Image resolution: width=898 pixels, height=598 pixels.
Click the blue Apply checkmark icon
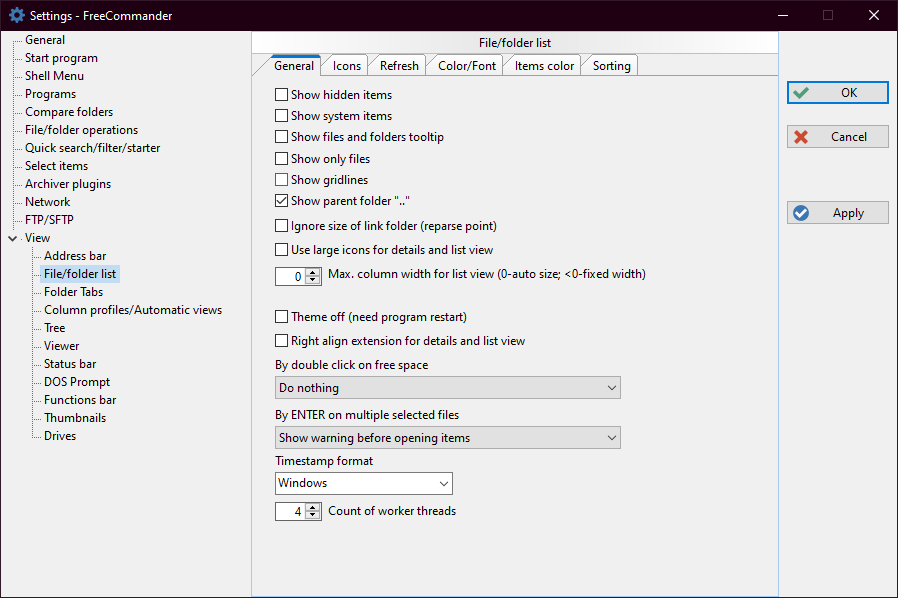pos(800,213)
